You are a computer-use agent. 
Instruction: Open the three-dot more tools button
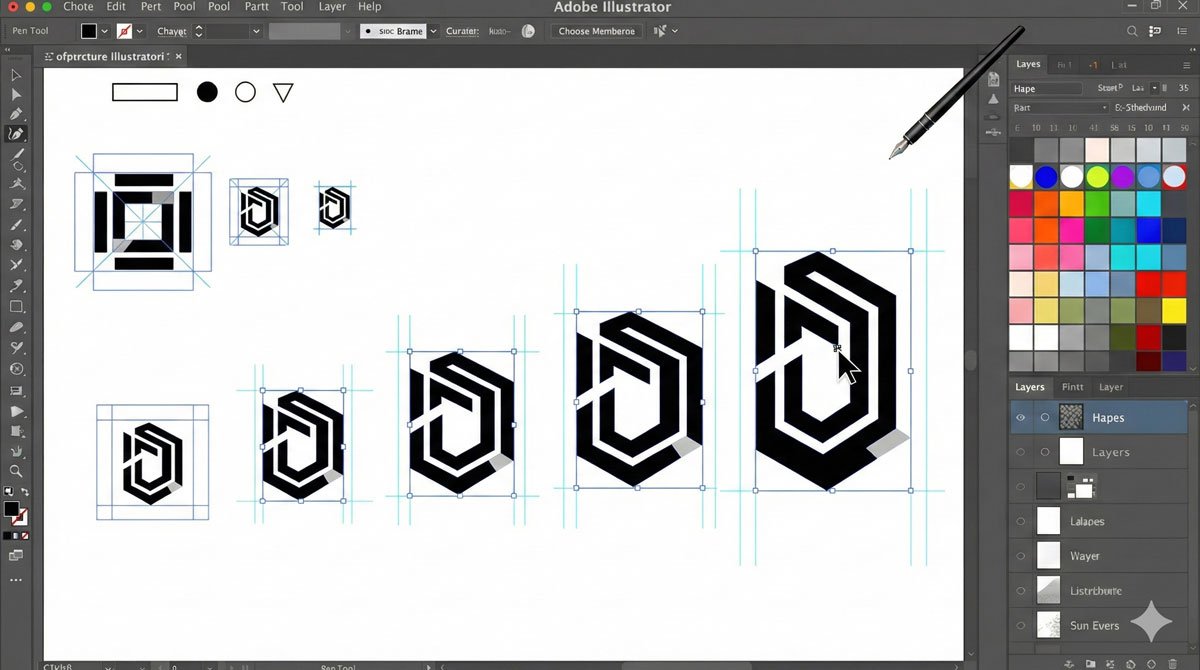pyautogui.click(x=16, y=580)
